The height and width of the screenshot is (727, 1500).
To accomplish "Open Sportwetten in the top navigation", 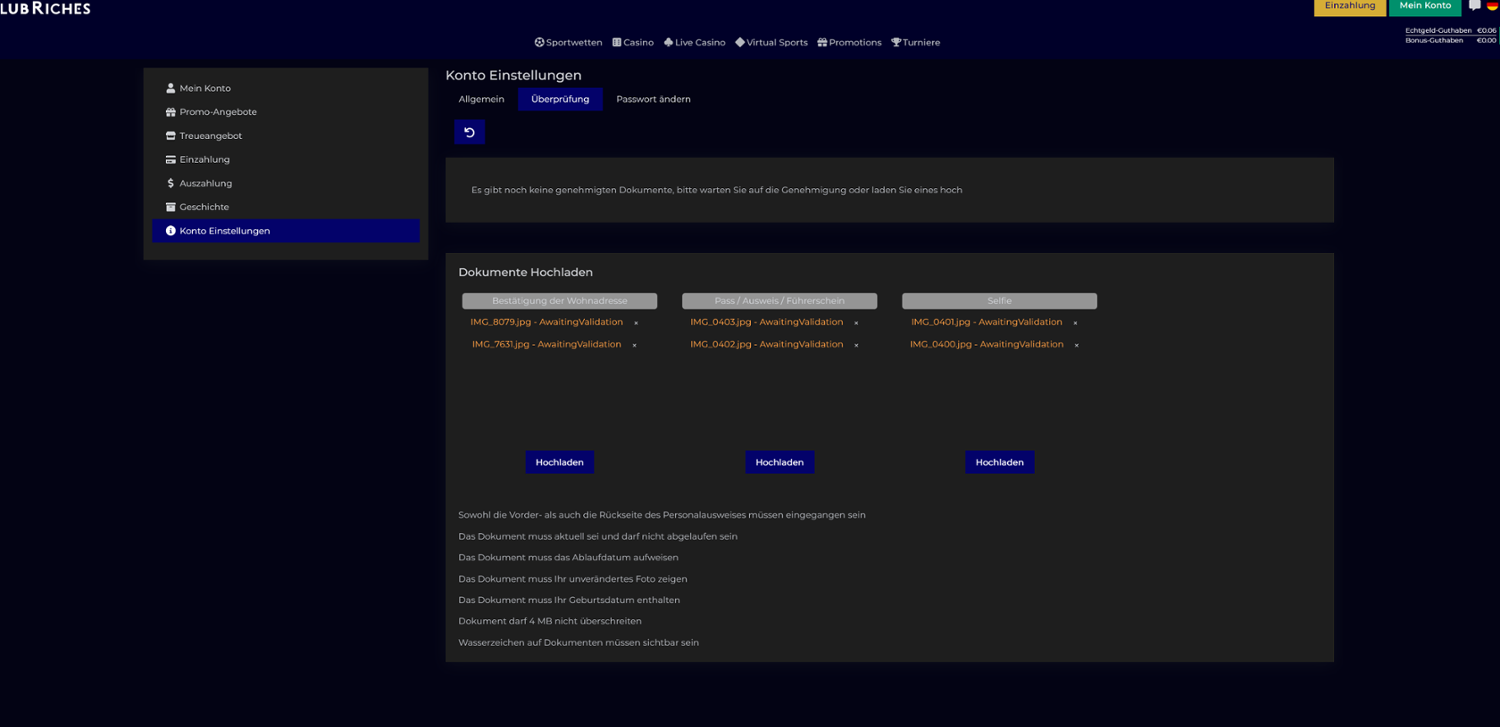I will click(x=568, y=43).
